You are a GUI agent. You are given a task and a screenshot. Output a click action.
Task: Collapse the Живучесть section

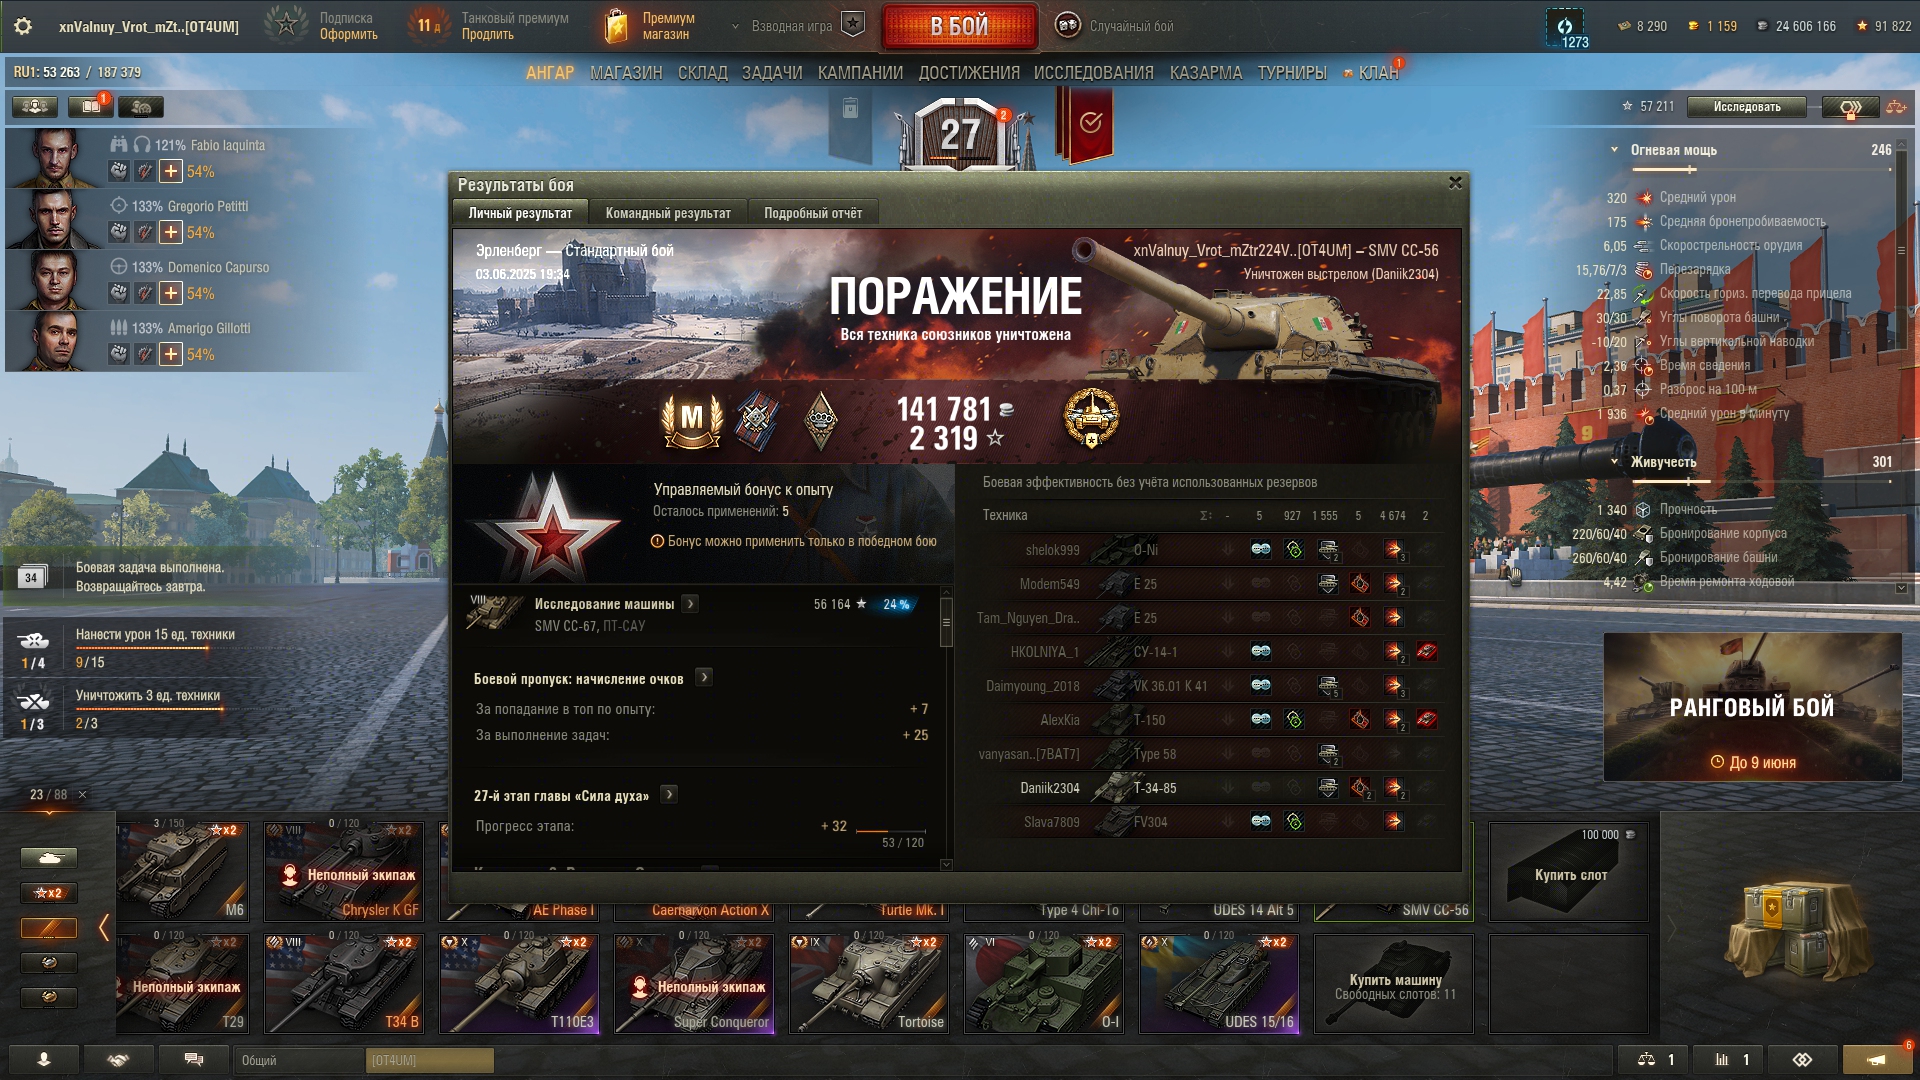pyautogui.click(x=1614, y=462)
